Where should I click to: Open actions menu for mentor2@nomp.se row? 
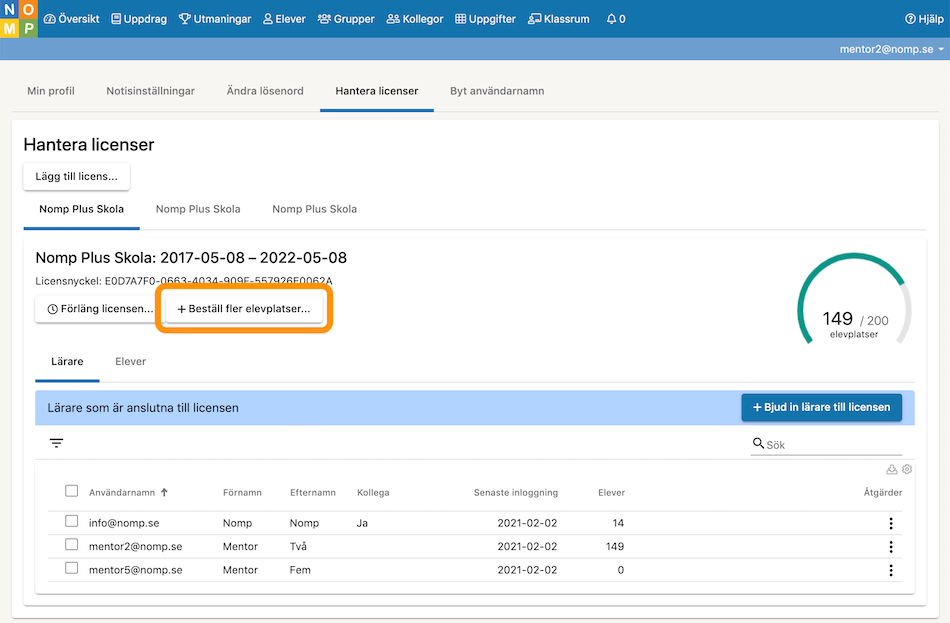(x=891, y=547)
